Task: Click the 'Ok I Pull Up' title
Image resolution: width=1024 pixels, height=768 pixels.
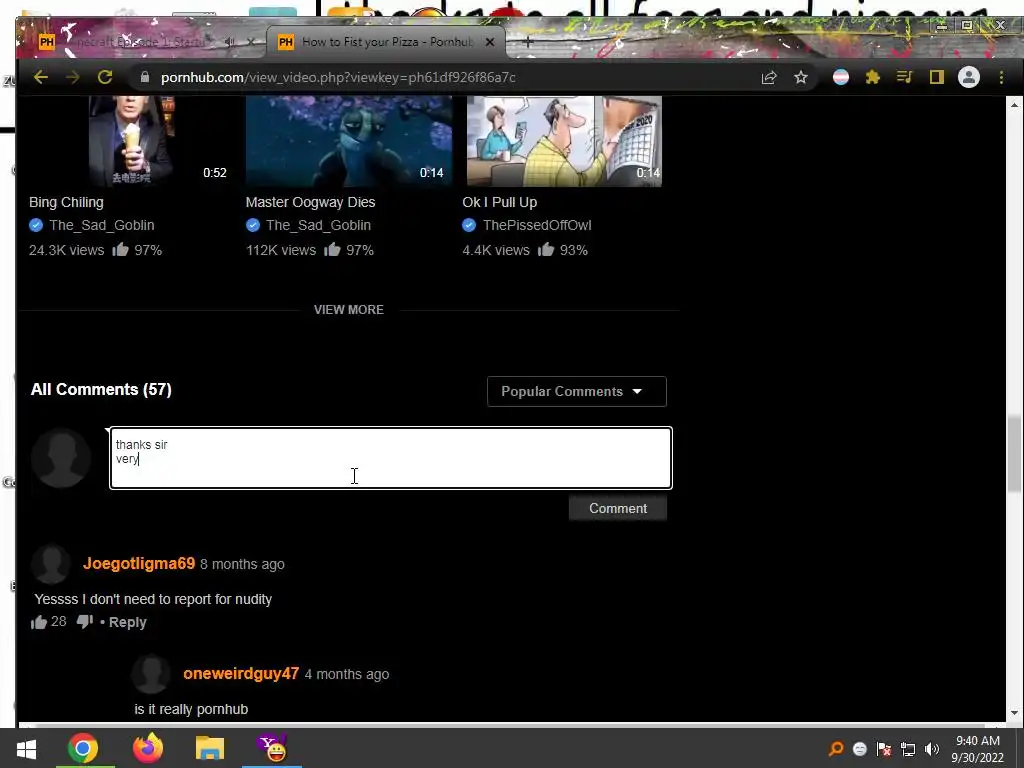Action: click(500, 202)
